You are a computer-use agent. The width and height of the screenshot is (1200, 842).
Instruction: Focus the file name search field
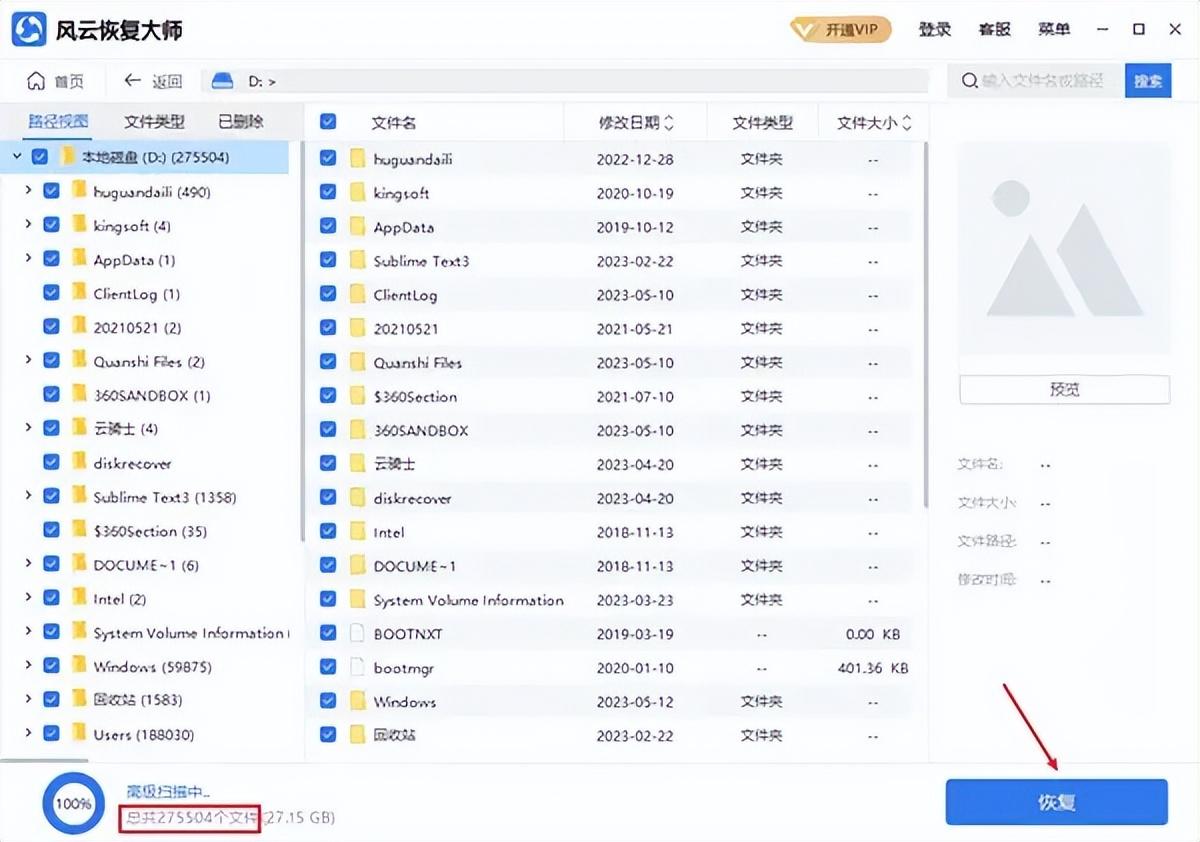click(x=1037, y=81)
